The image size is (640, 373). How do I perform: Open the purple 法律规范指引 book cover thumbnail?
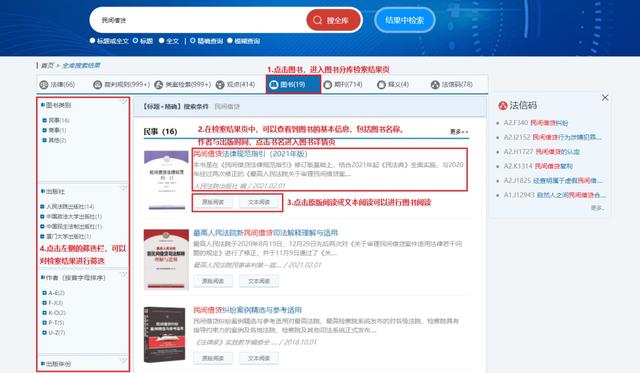(166, 180)
